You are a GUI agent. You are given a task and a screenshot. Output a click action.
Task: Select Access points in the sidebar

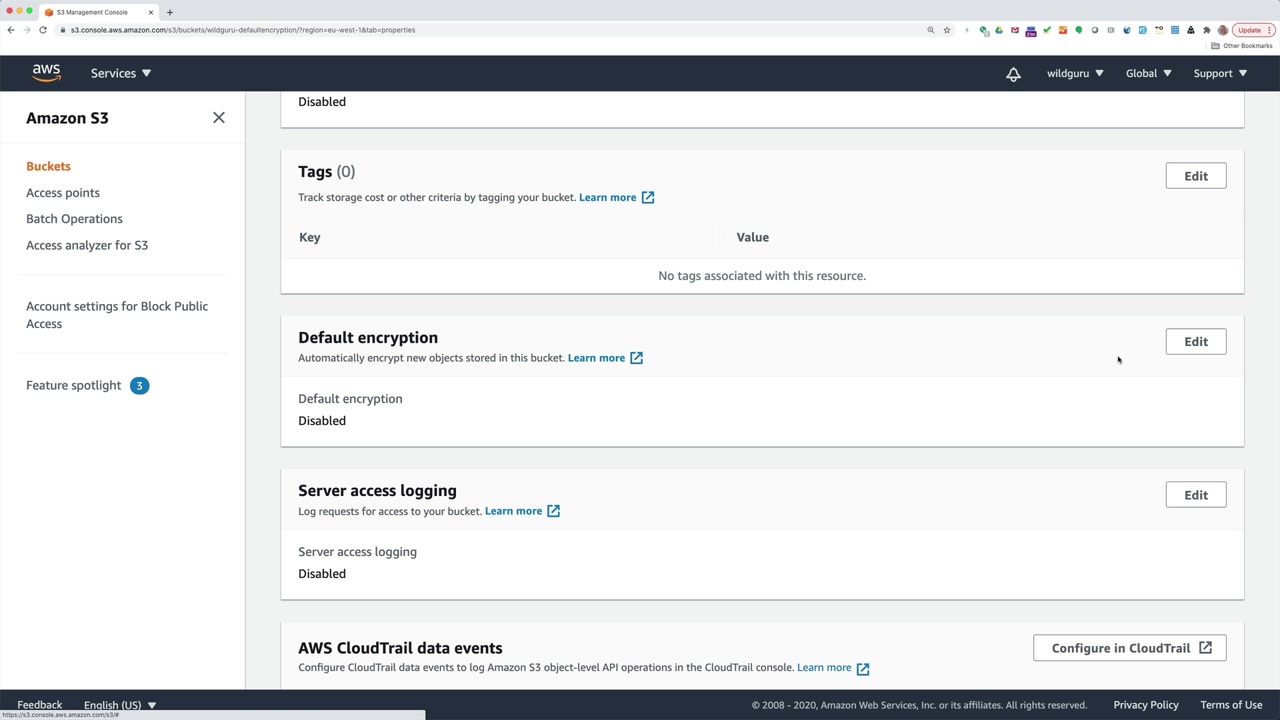pyautogui.click(x=63, y=193)
